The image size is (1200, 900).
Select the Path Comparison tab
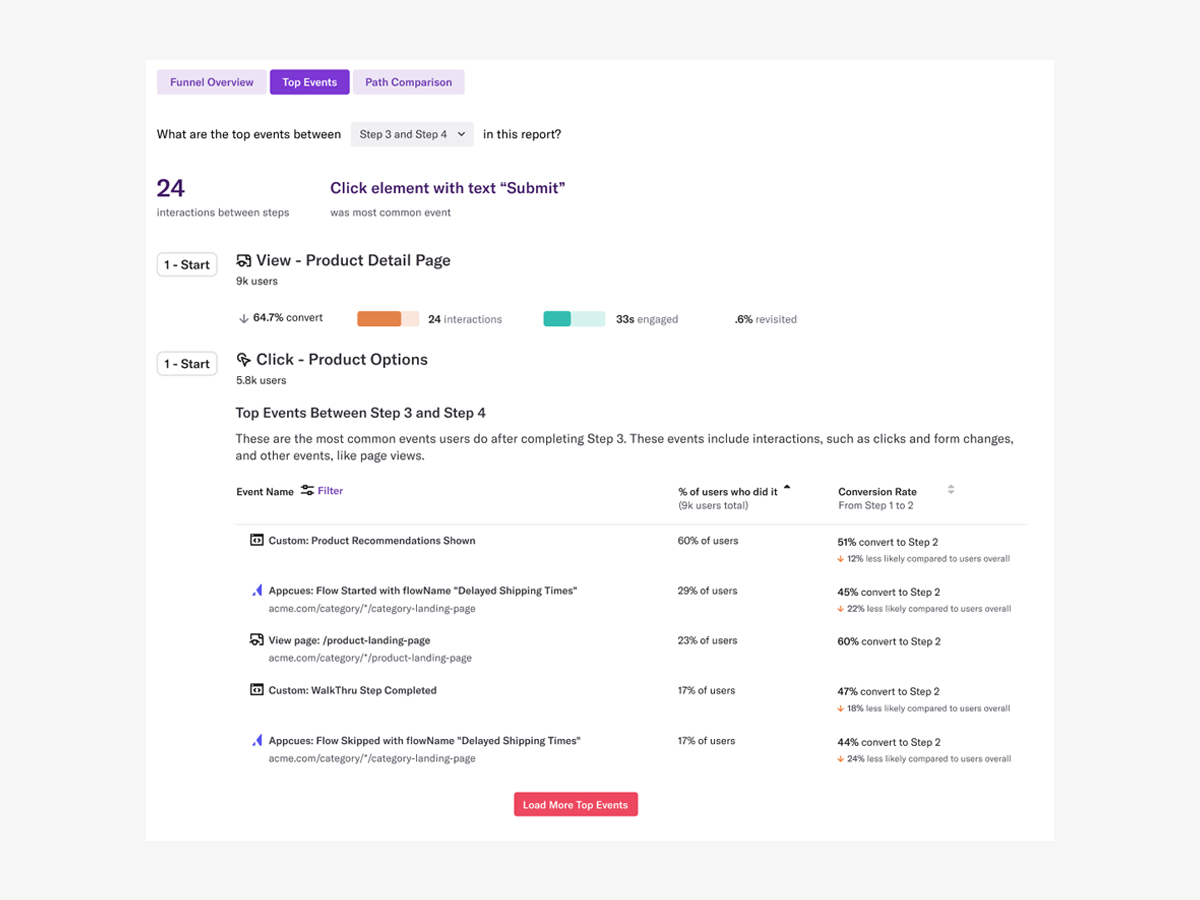click(x=408, y=82)
